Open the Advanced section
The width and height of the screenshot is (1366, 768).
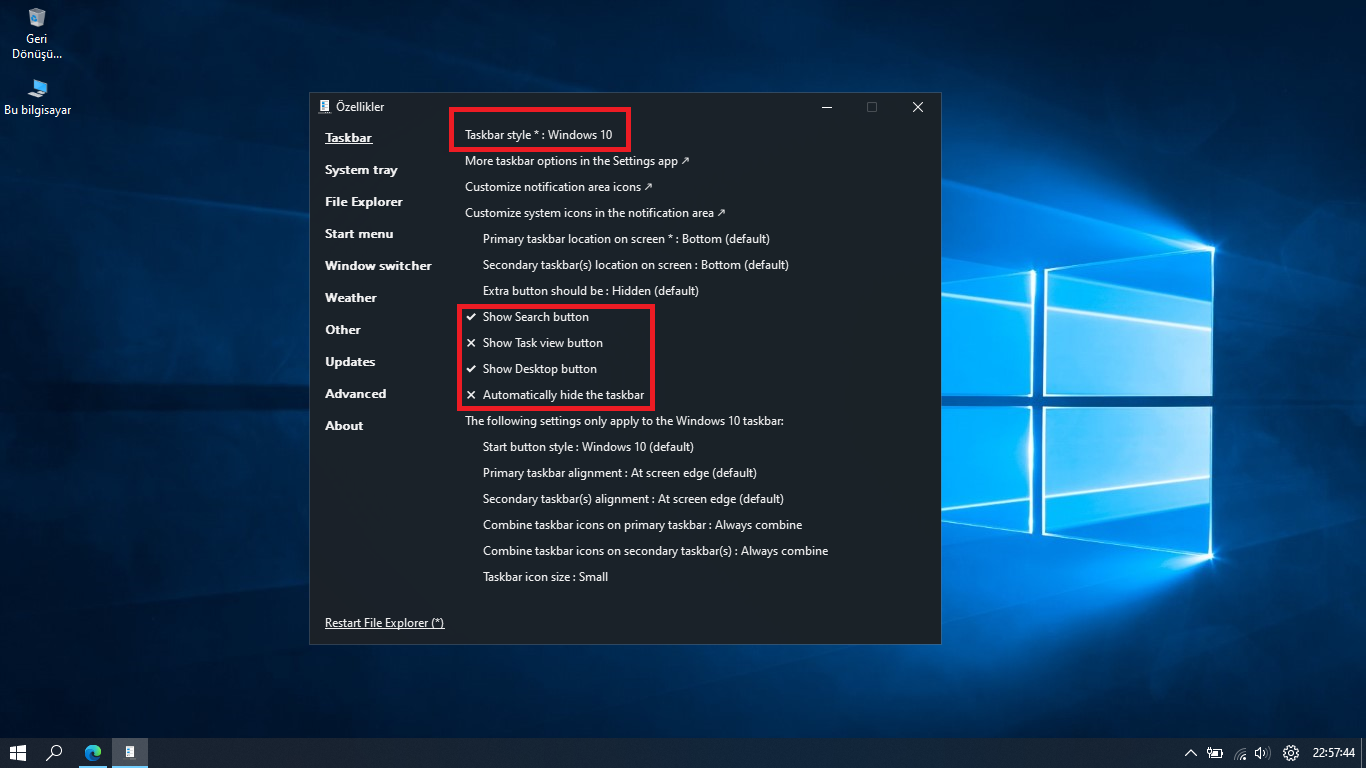pos(355,394)
